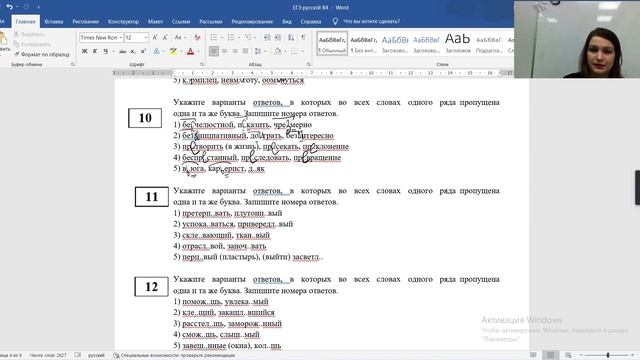Click Формат по образцу button
This screenshot has height=360, width=640.
tap(42, 54)
